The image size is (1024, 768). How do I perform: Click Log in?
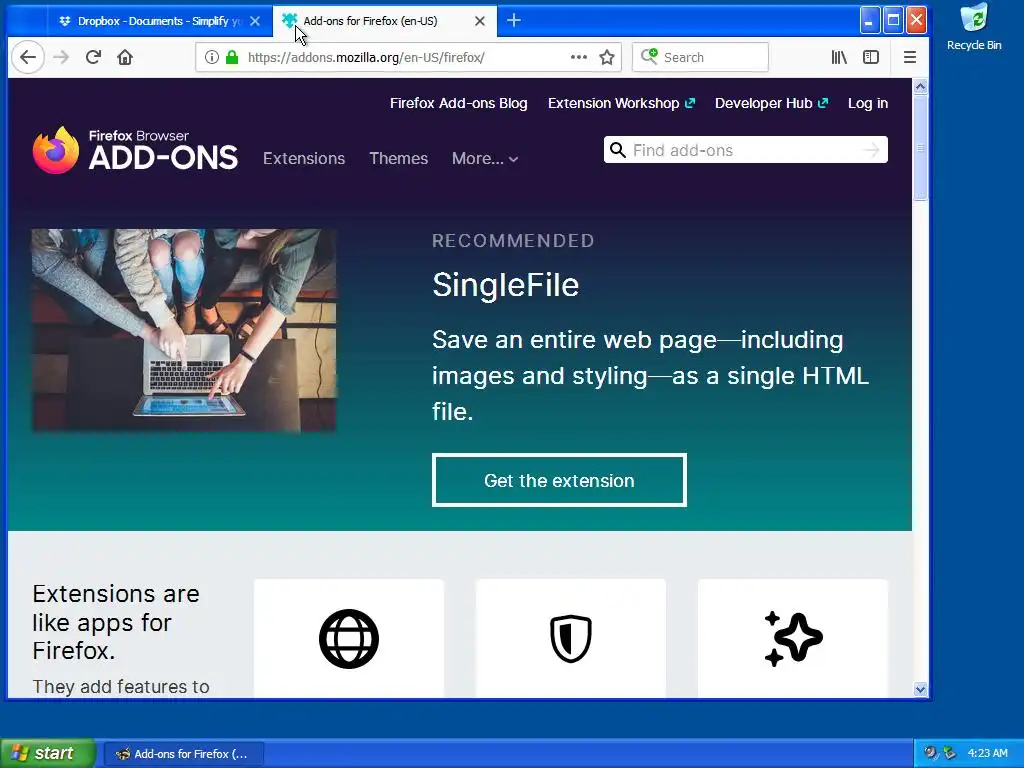(868, 103)
